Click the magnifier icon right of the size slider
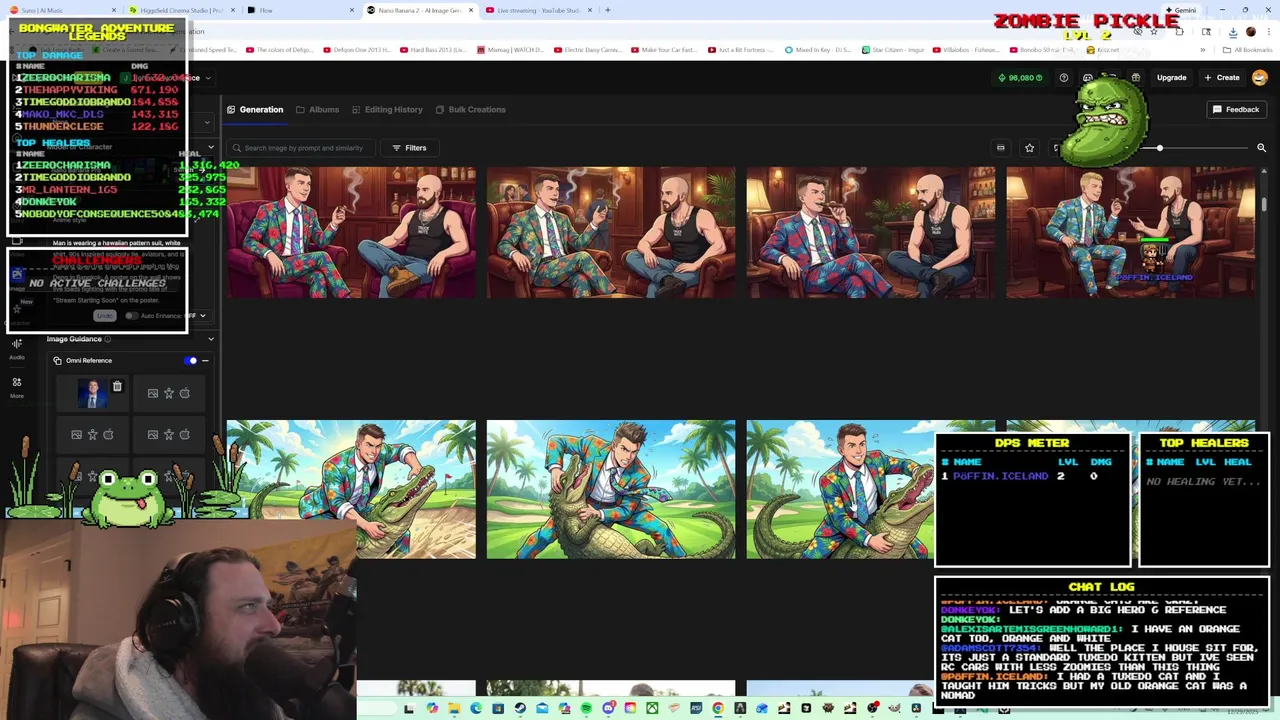The height and width of the screenshot is (720, 1280). [1261, 148]
